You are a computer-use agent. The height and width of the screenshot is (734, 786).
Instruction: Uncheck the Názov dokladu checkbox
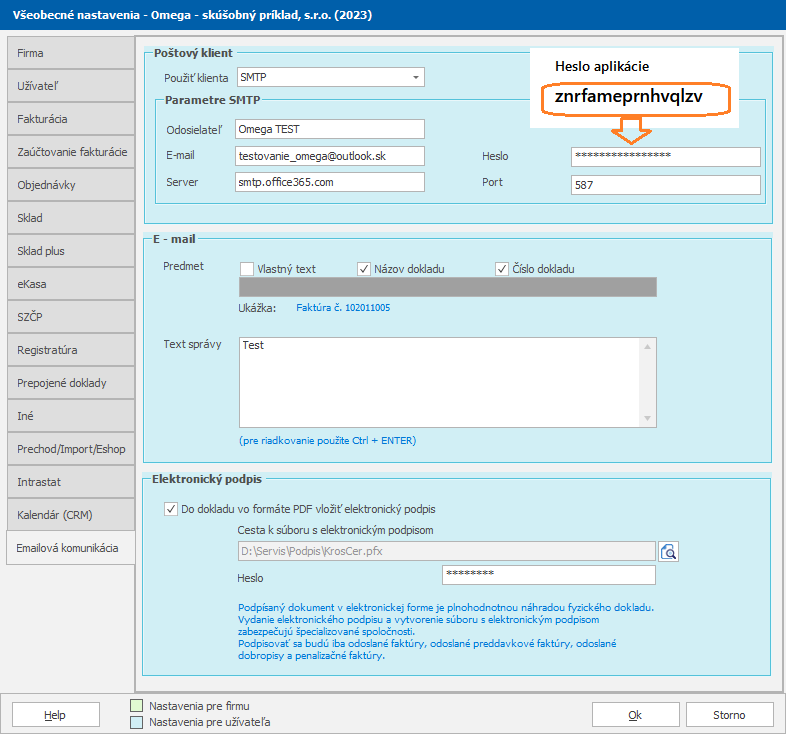point(364,268)
